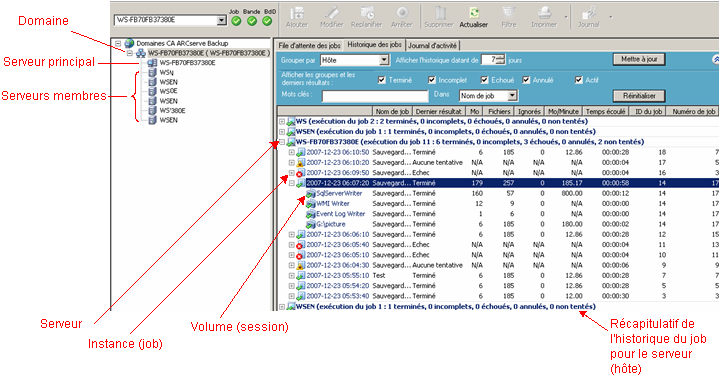Open the Journal d'activité tab
Screen dimensions: 720x386
coord(433,45)
